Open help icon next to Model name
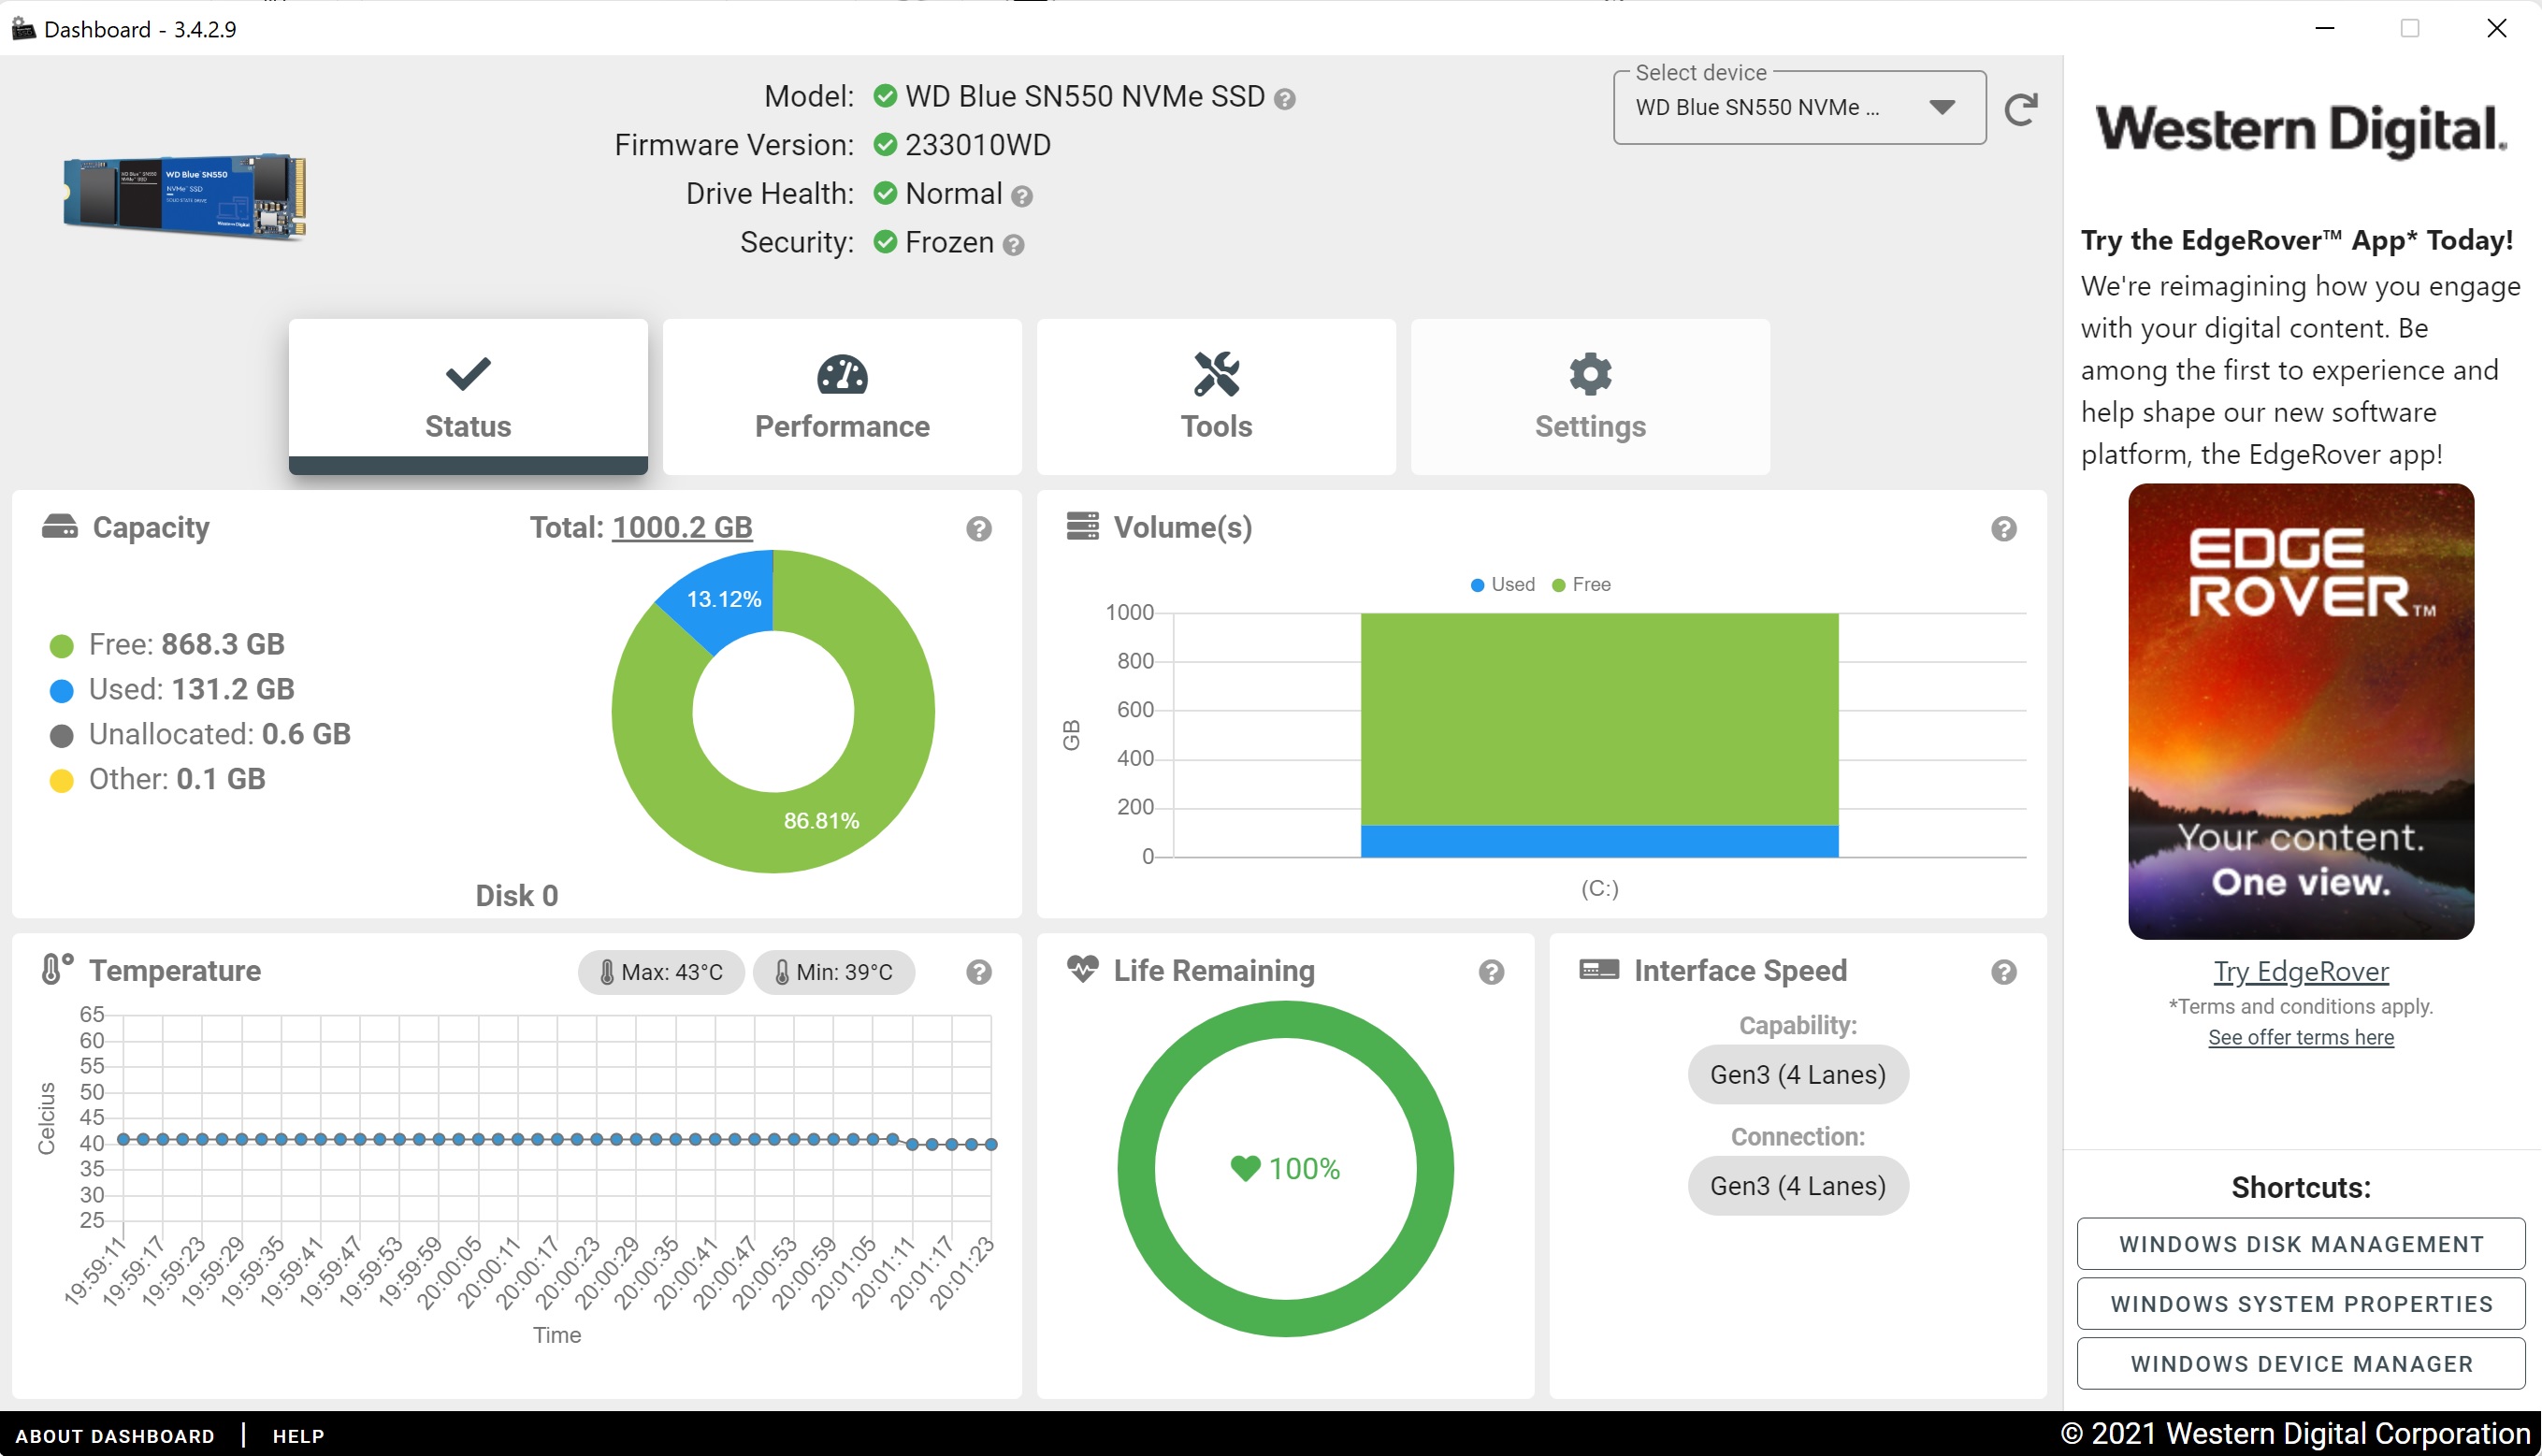Viewport: 2542px width, 1456px height. coord(1285,99)
